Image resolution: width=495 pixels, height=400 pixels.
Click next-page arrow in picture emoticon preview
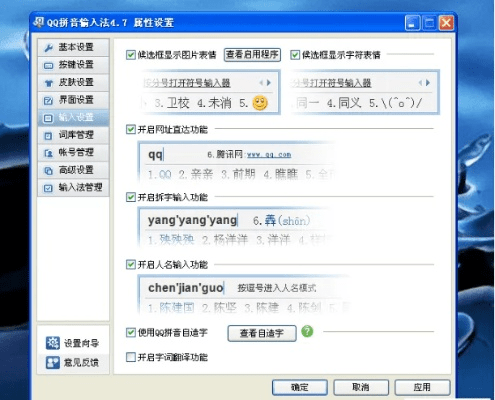click(x=269, y=82)
